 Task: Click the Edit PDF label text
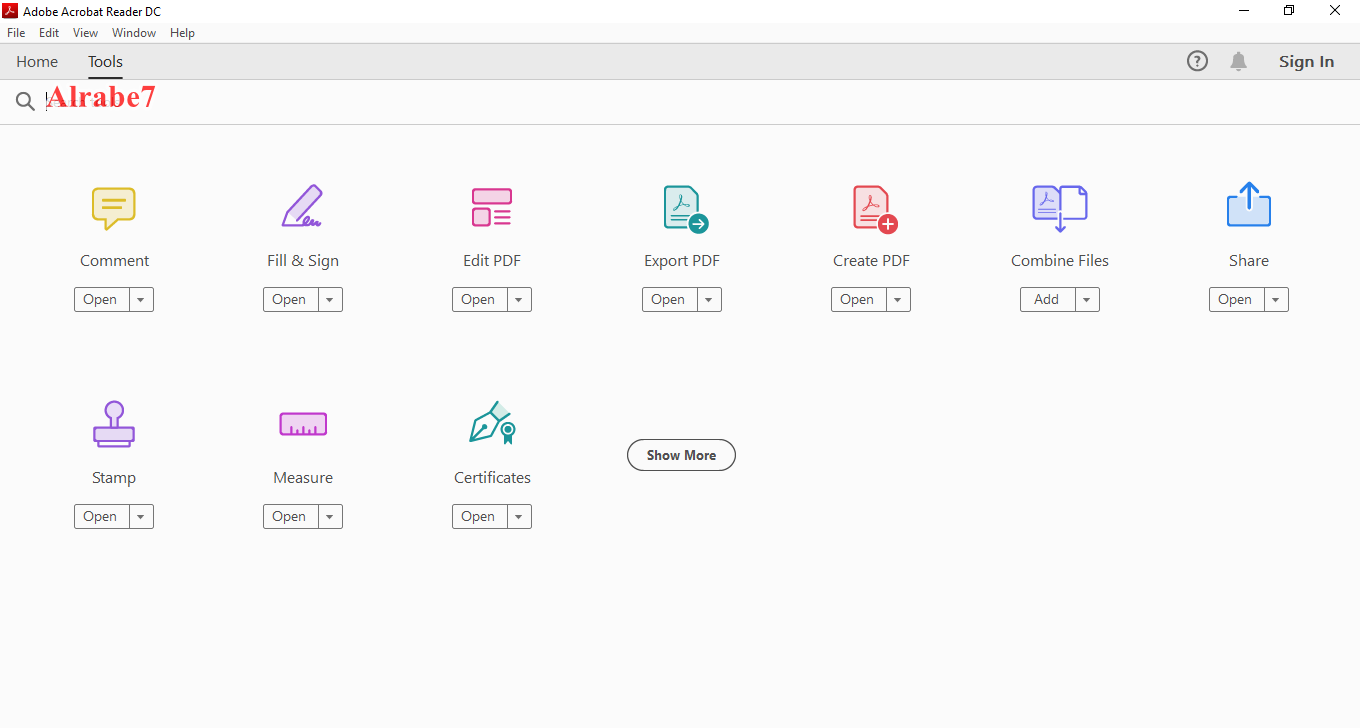coord(492,260)
